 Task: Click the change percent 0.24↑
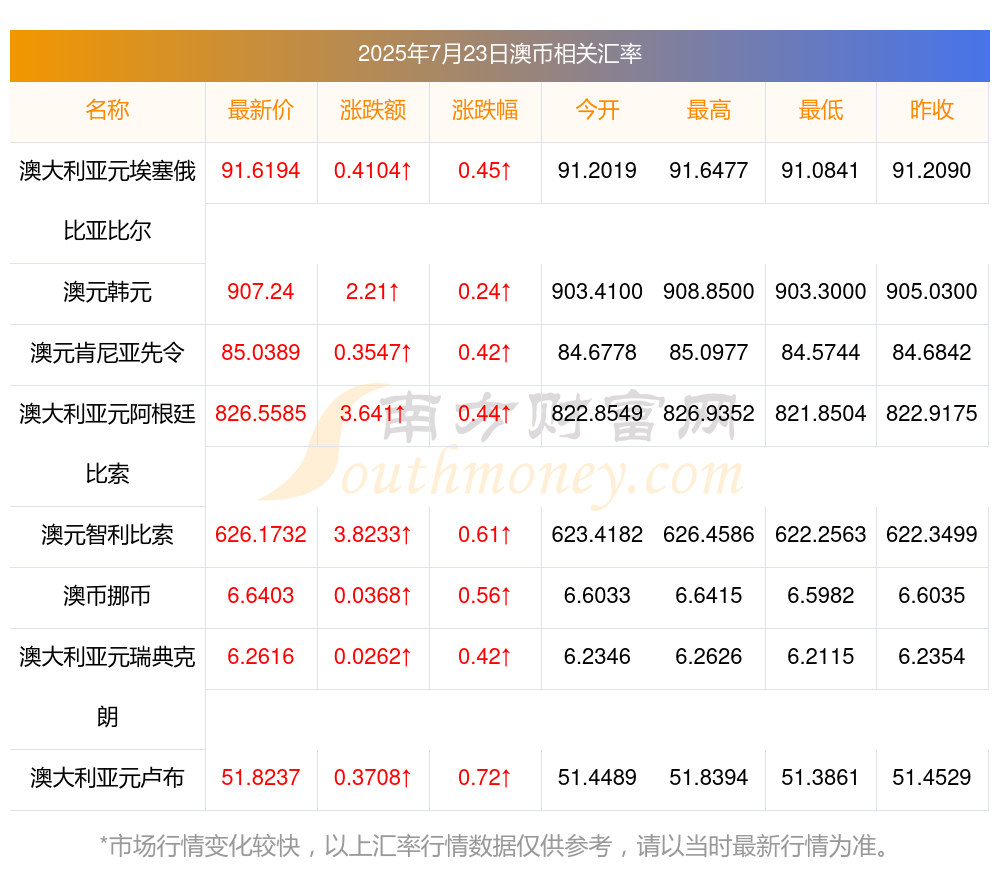pyautogui.click(x=485, y=292)
